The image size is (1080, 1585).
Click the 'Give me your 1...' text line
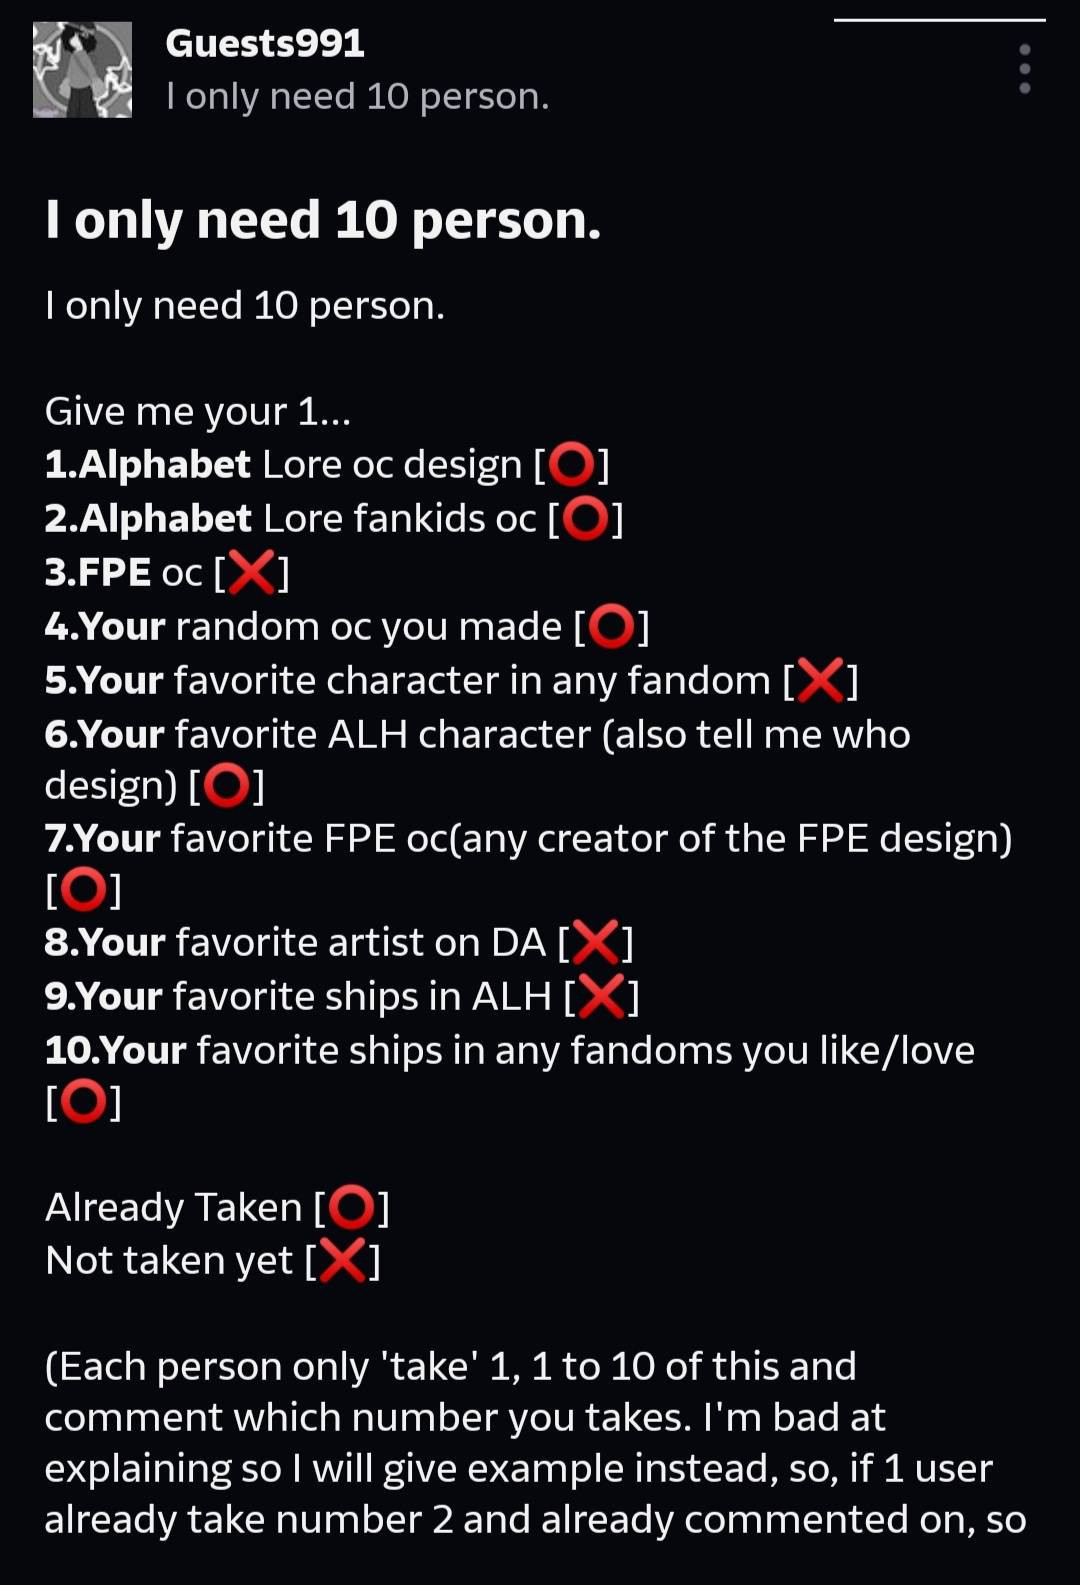pyautogui.click(x=198, y=411)
